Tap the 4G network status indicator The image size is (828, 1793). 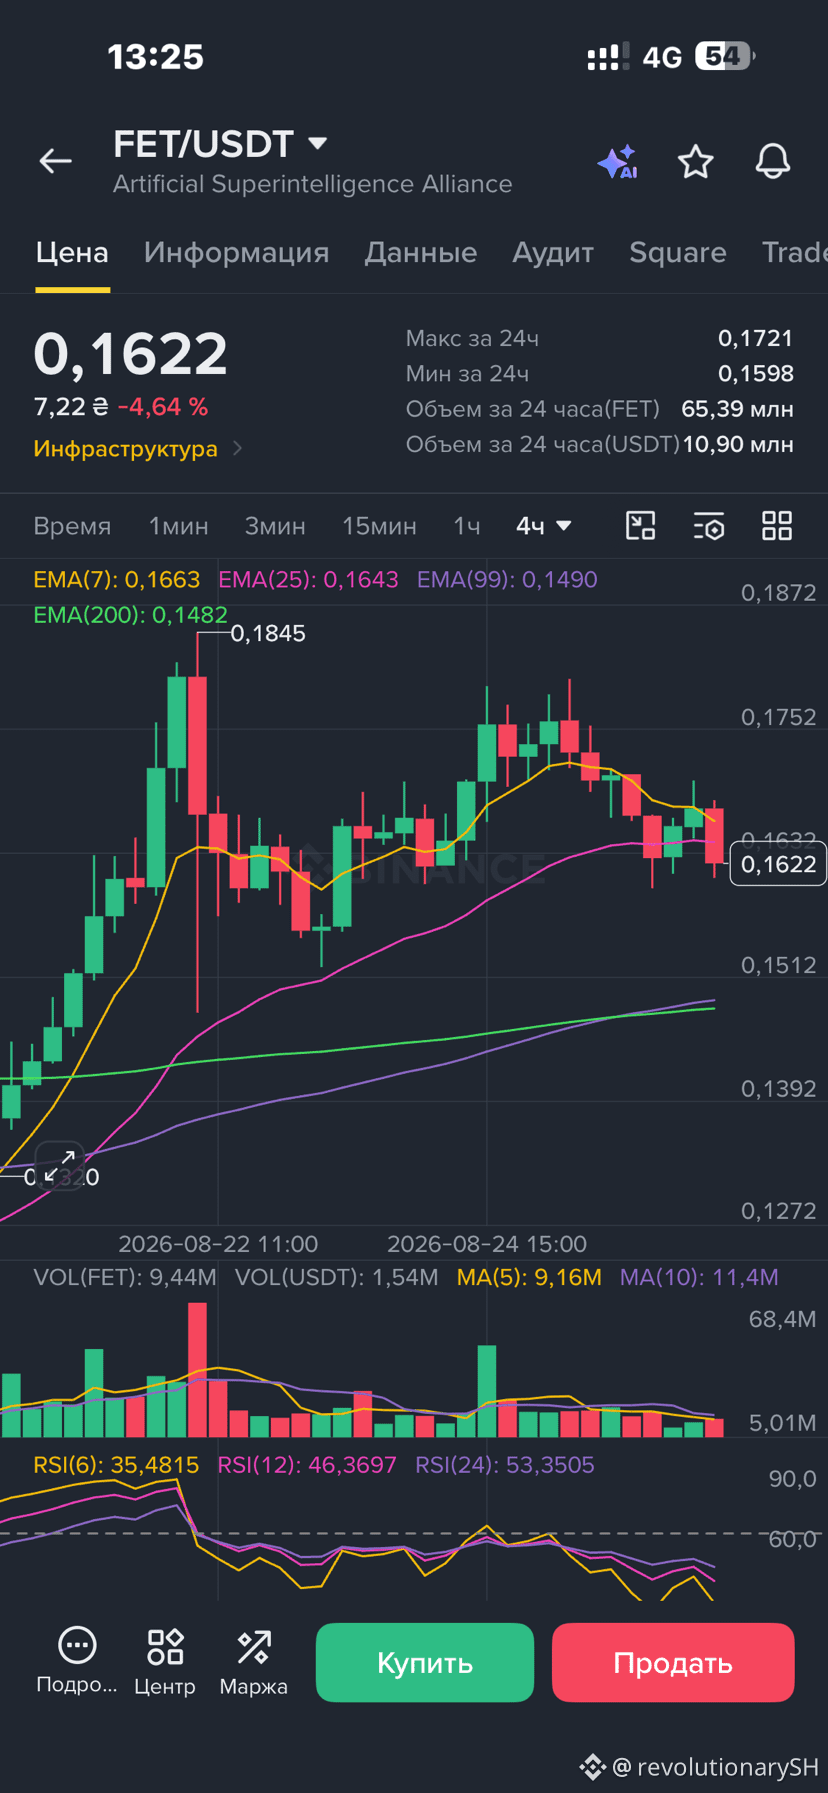click(x=662, y=57)
